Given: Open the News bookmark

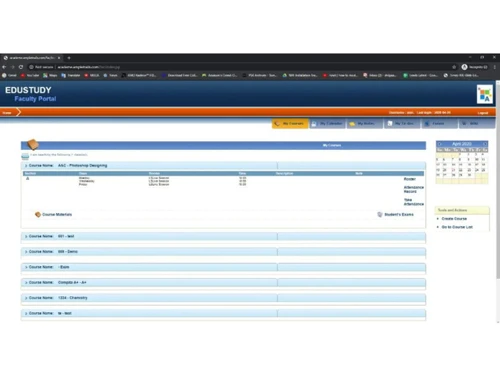Looking at the screenshot, I should point(110,75).
